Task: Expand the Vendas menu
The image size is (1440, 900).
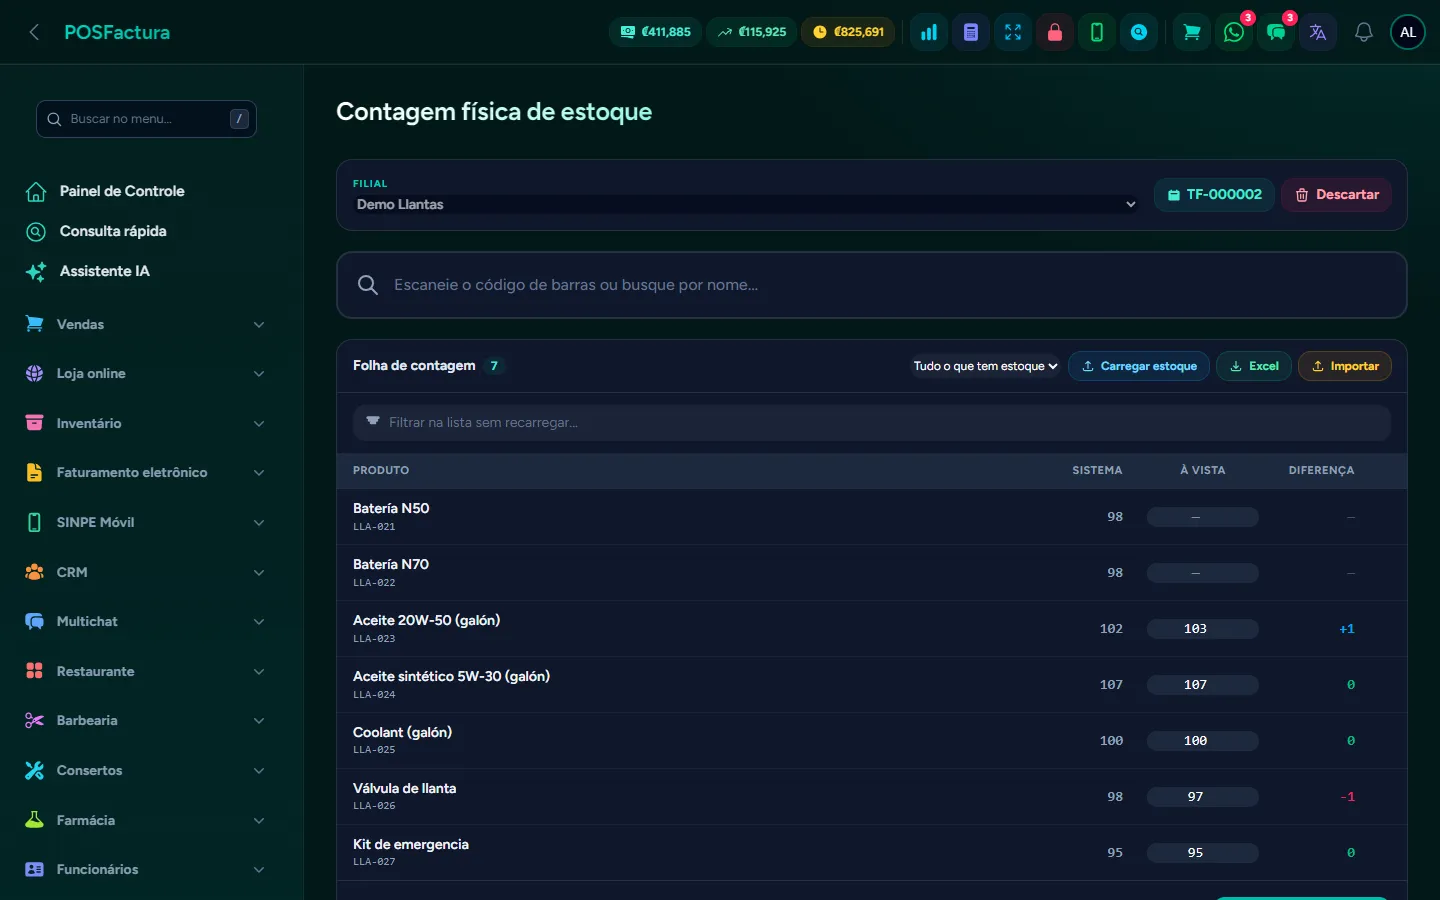Action: (x=146, y=324)
